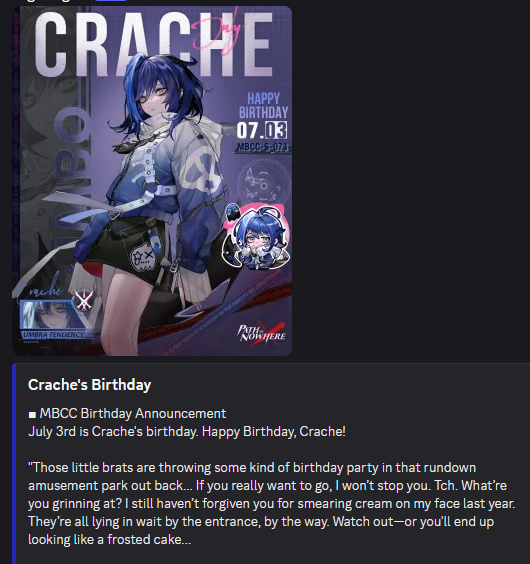The image size is (530, 564).
Task: Click the pink July script lettering
Action: click(217, 32)
